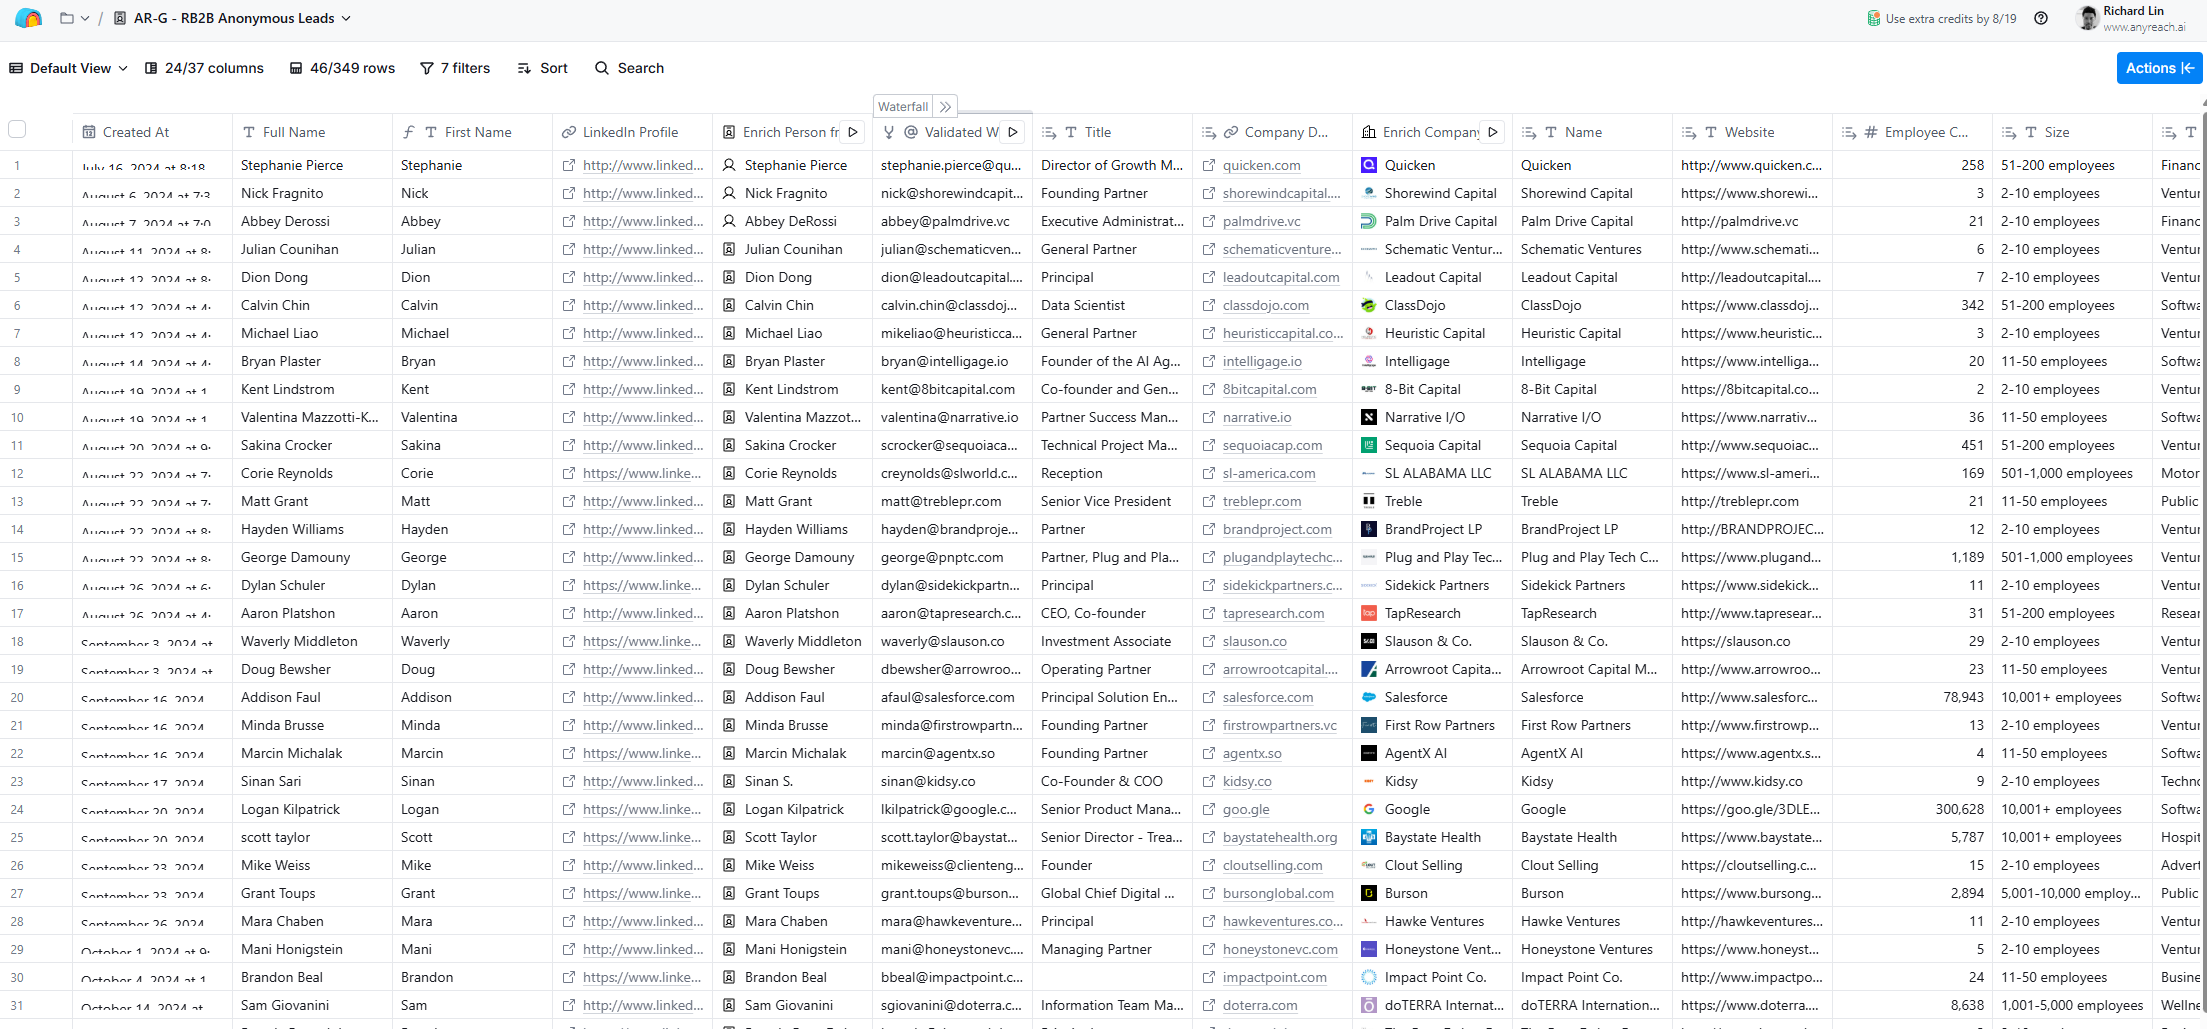The image size is (2207, 1029).
Task: Tick the select-all rows checkbox
Action: pos(17,129)
